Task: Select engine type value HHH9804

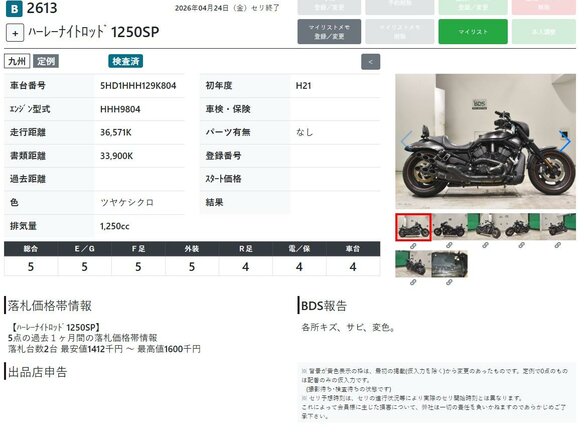Action: pyautogui.click(x=120, y=109)
